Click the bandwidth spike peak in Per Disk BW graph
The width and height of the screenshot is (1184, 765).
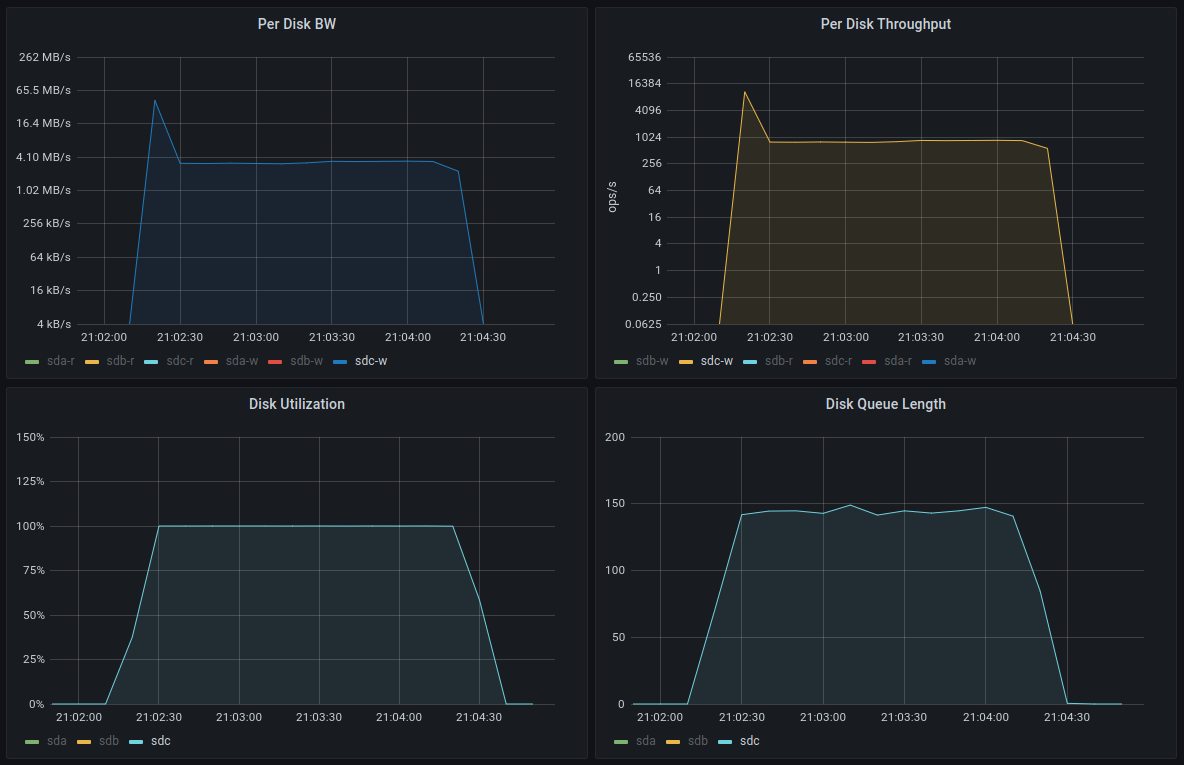[x=154, y=100]
